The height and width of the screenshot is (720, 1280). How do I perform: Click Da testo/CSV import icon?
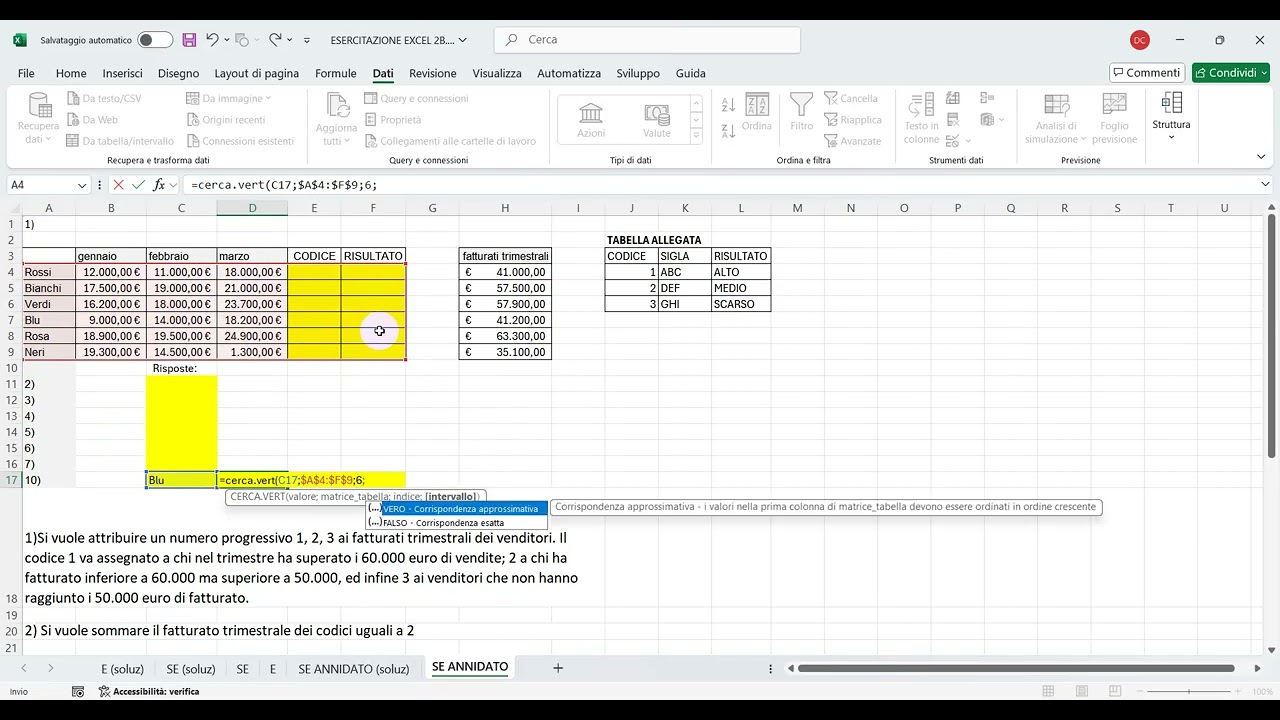point(104,98)
